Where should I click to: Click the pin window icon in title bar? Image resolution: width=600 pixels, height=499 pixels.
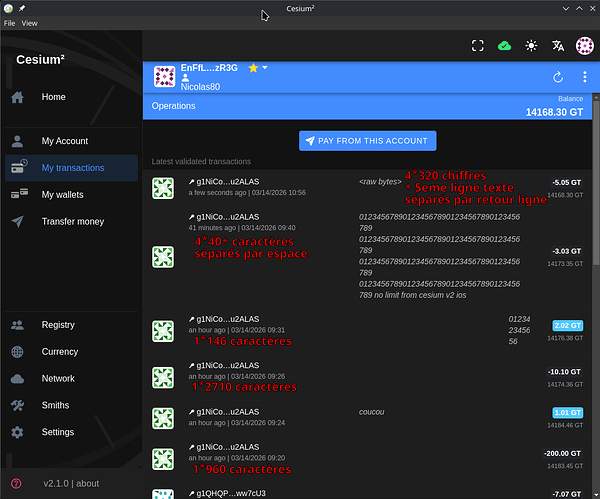(x=22, y=8)
